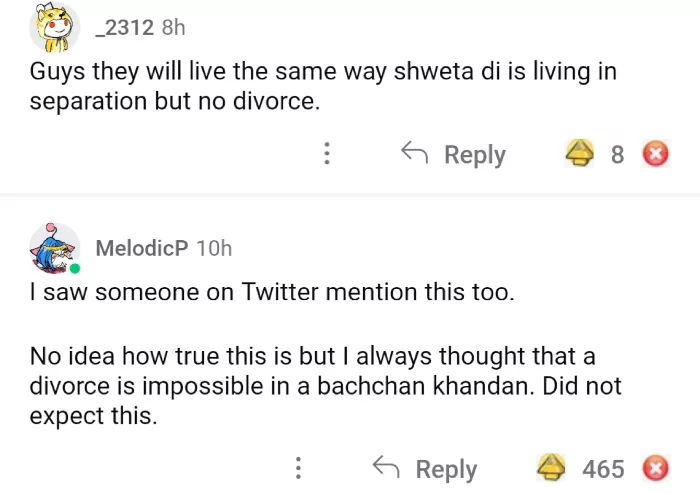Visit the _2312 username link
Screen dimensions: 700x493
tap(124, 28)
